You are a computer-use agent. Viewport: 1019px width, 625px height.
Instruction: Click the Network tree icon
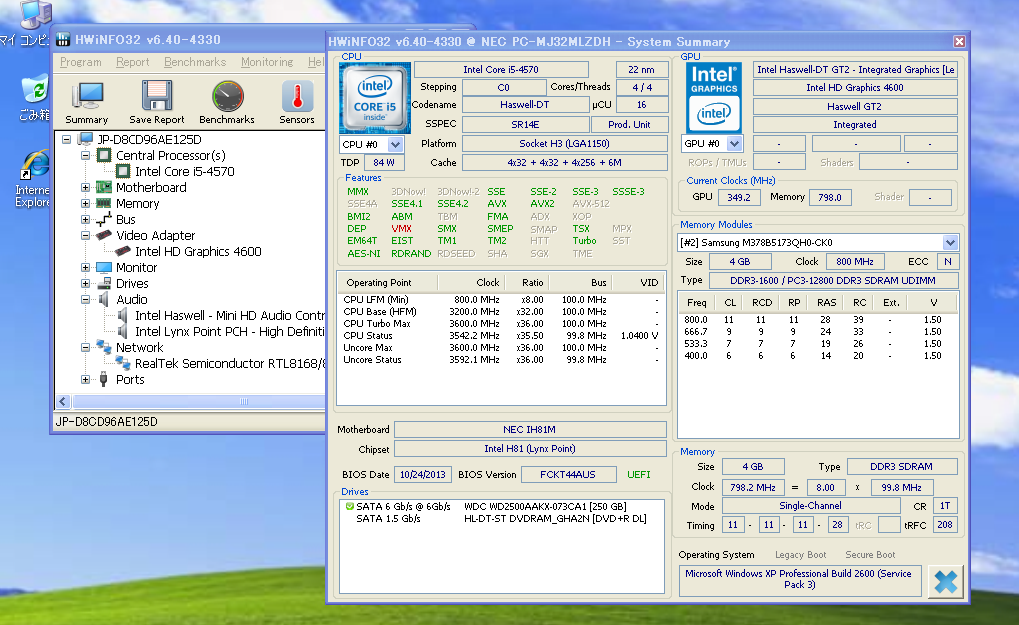point(104,347)
